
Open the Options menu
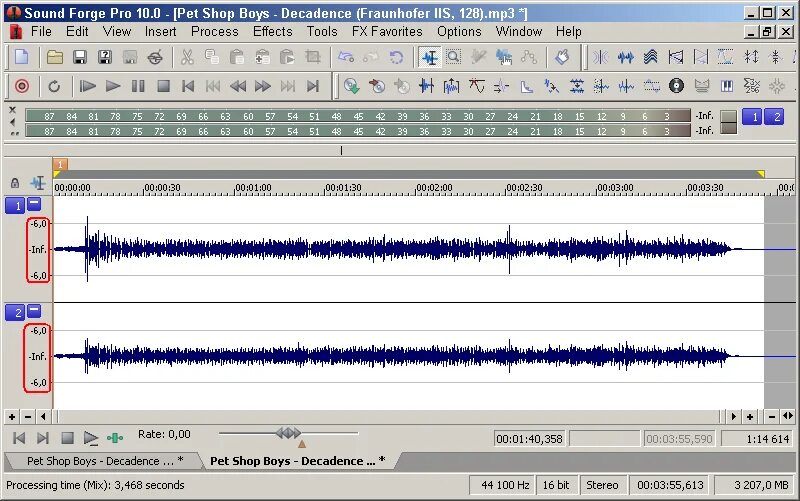pyautogui.click(x=459, y=32)
